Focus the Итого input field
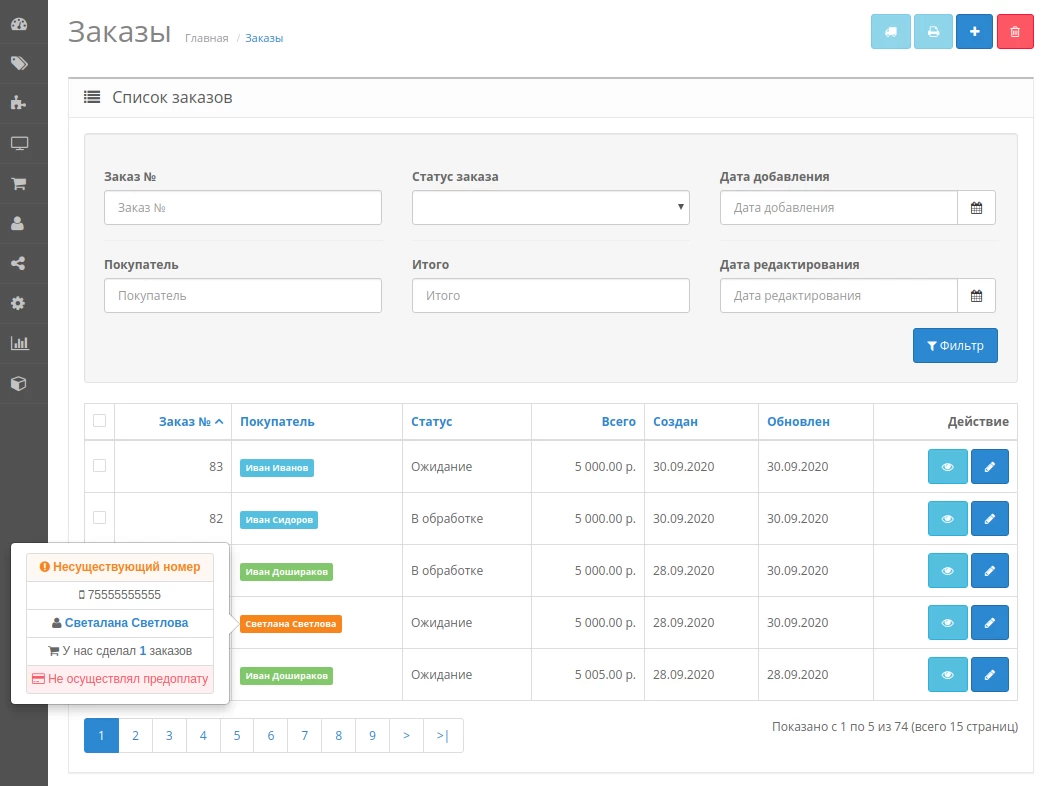The width and height of the screenshot is (1044, 786). click(551, 295)
